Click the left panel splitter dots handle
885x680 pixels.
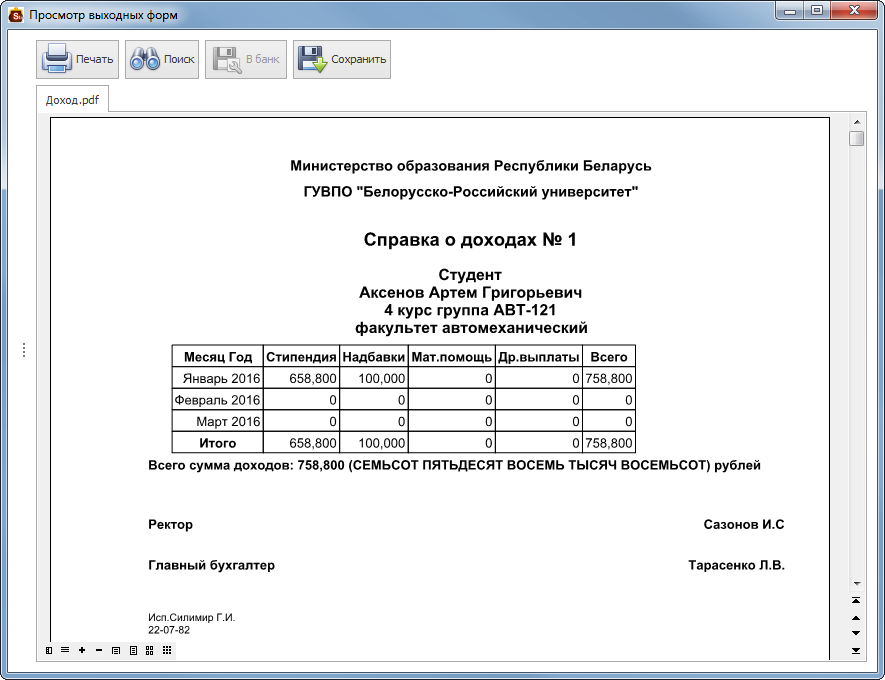click(x=24, y=350)
